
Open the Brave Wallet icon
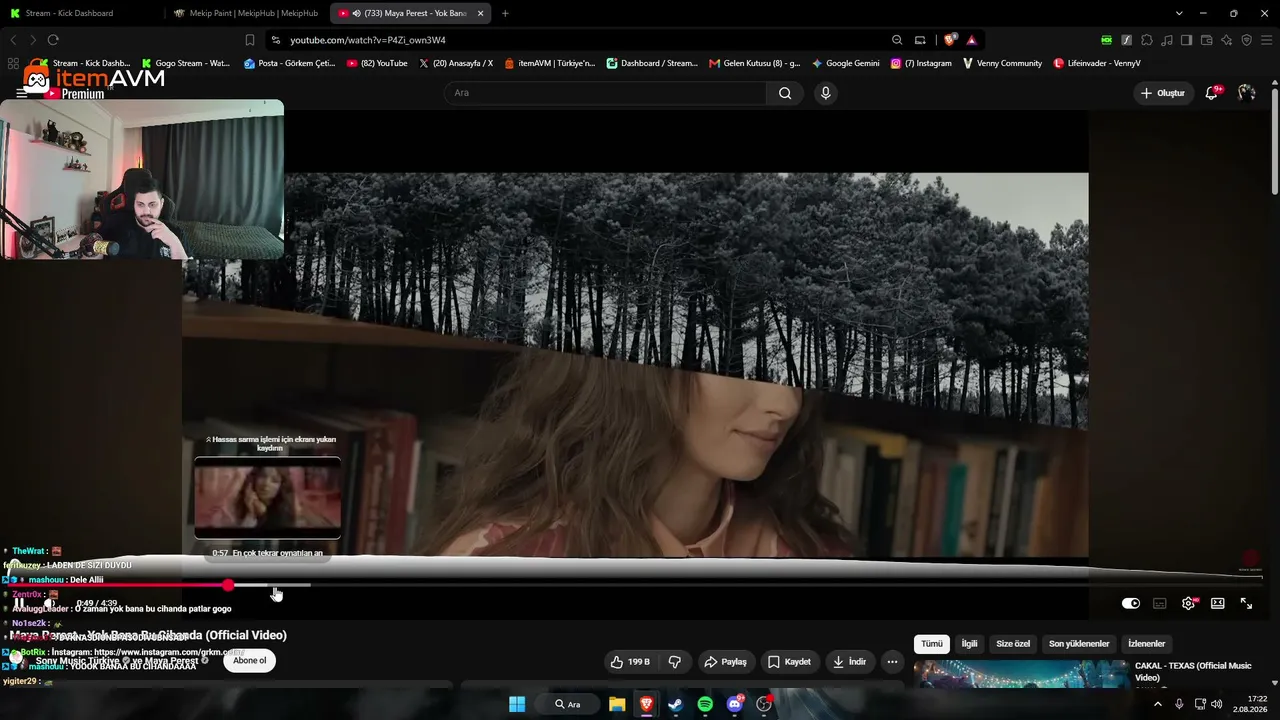tap(1206, 40)
